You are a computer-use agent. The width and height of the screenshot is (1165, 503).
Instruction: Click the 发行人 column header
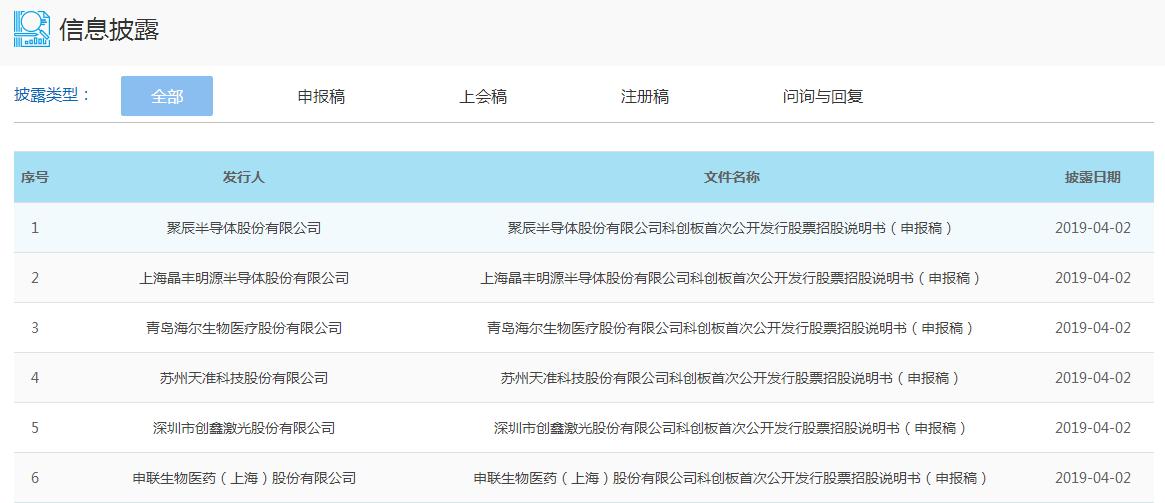coord(244,177)
